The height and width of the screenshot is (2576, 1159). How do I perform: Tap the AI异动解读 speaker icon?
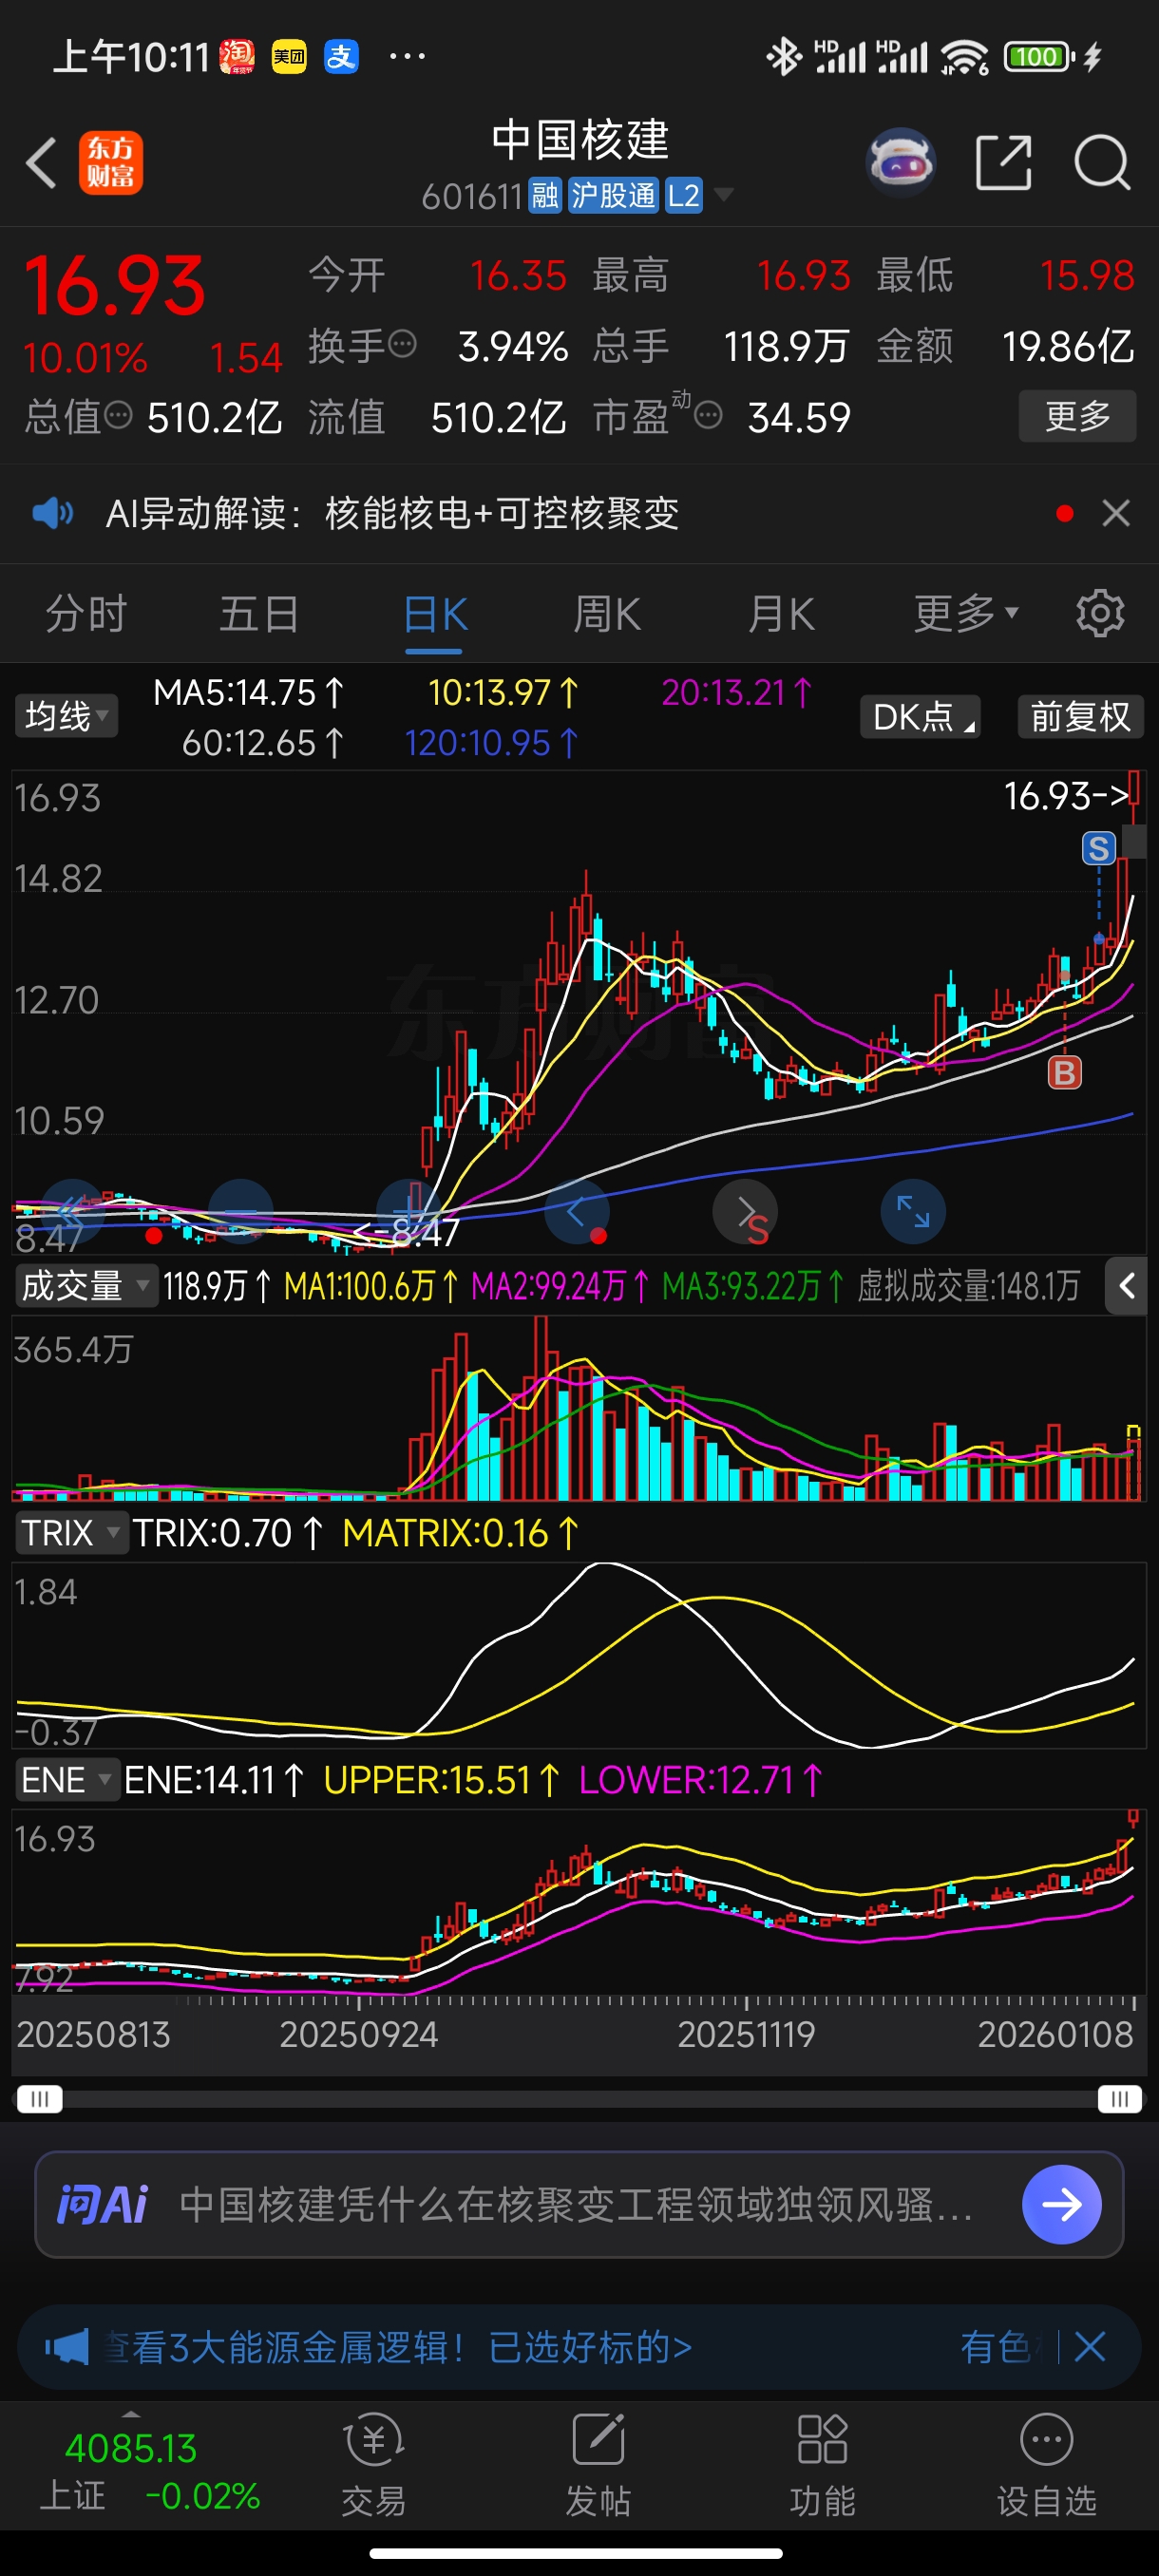tap(52, 514)
